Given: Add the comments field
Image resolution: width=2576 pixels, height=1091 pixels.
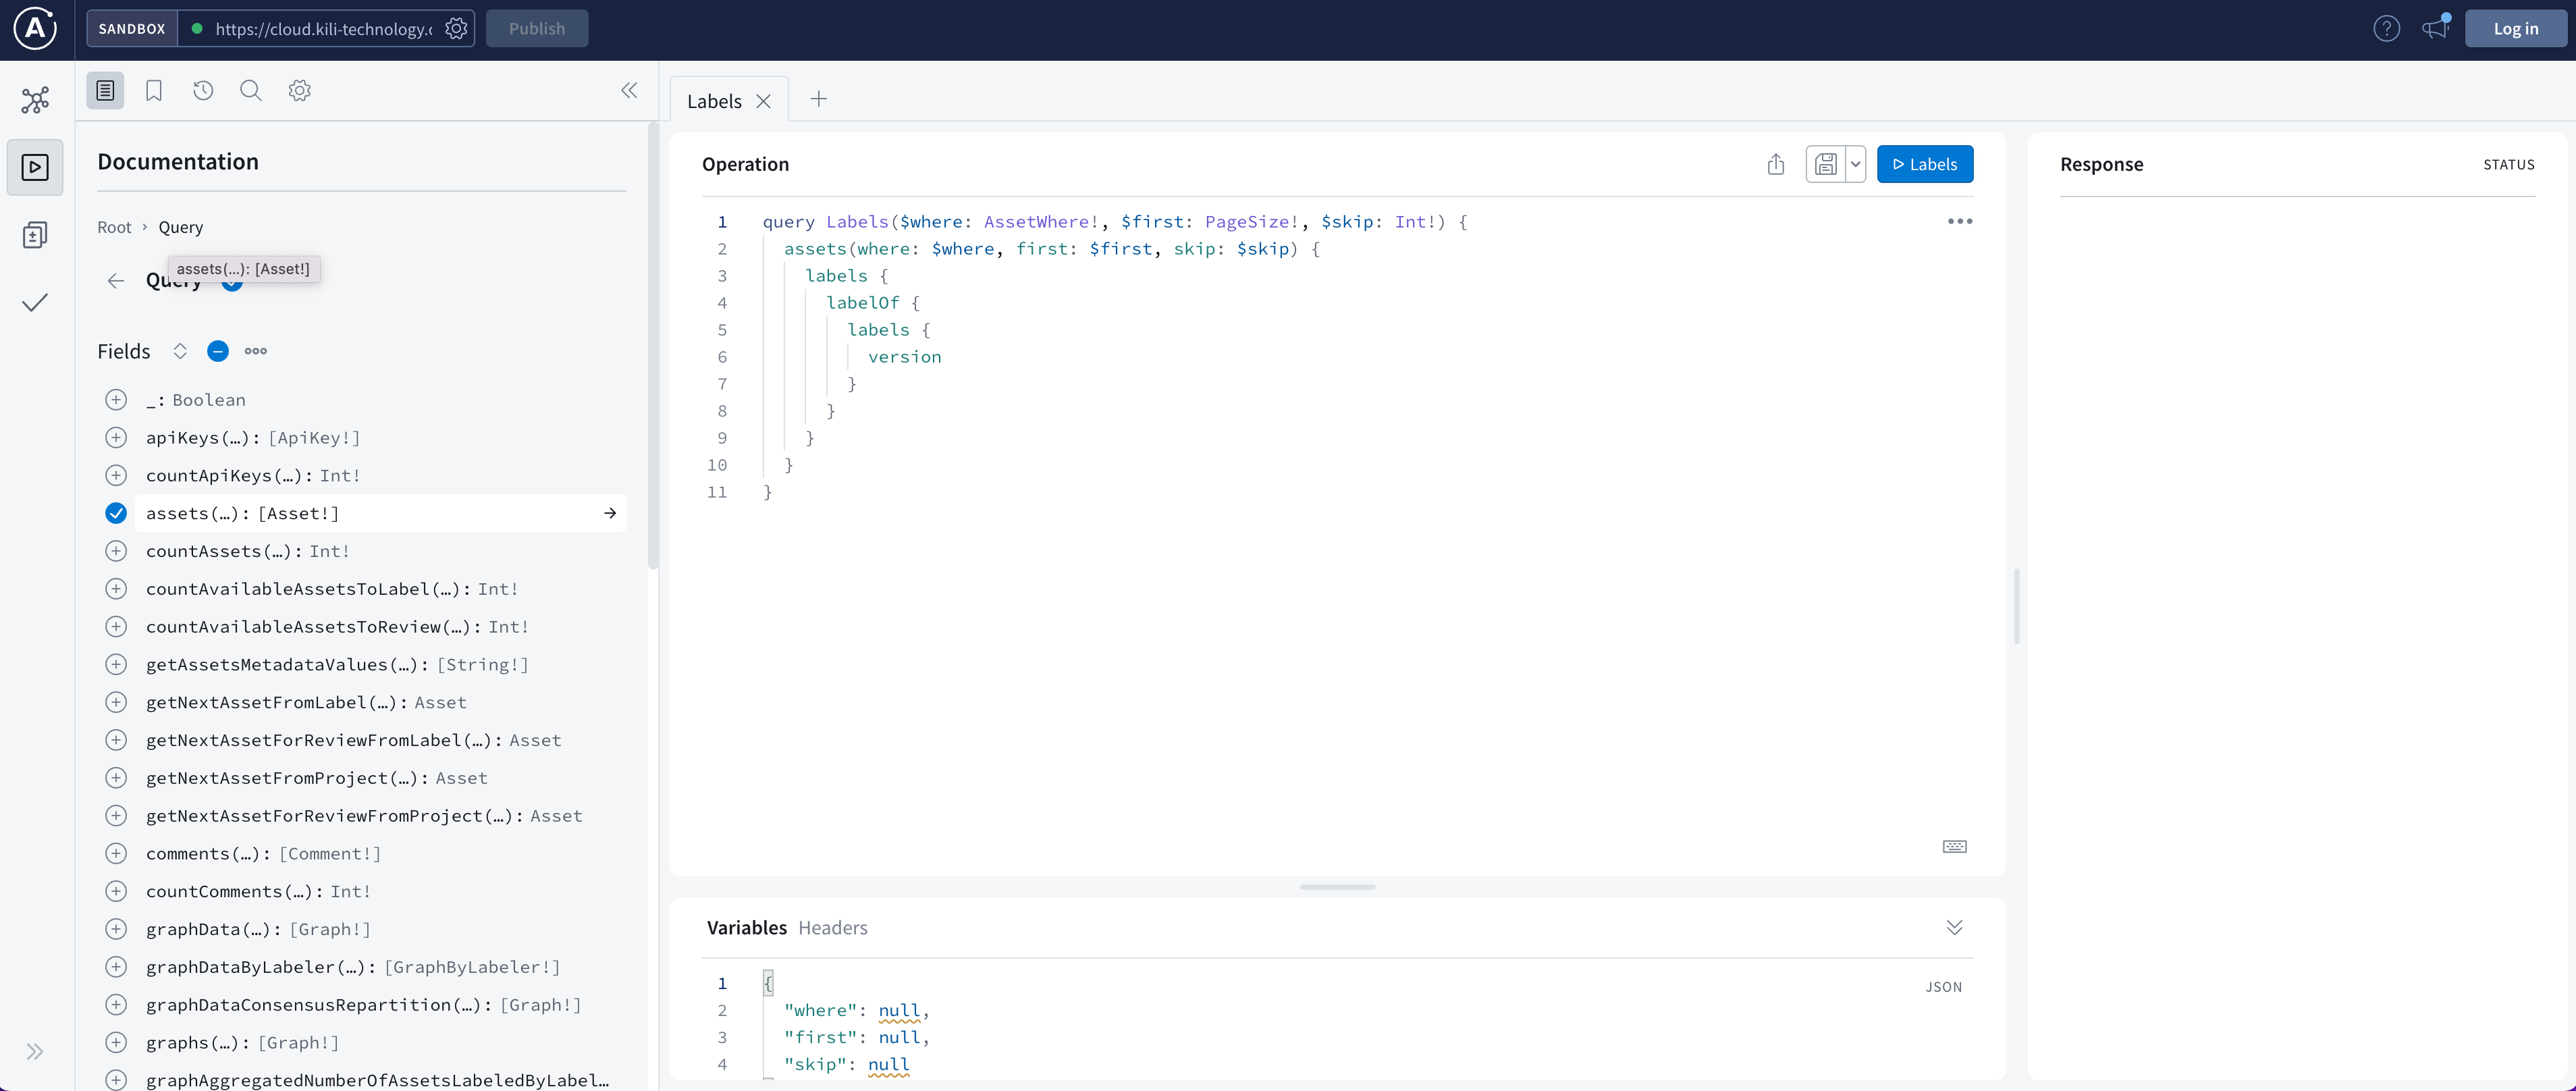Looking at the screenshot, I should (116, 854).
